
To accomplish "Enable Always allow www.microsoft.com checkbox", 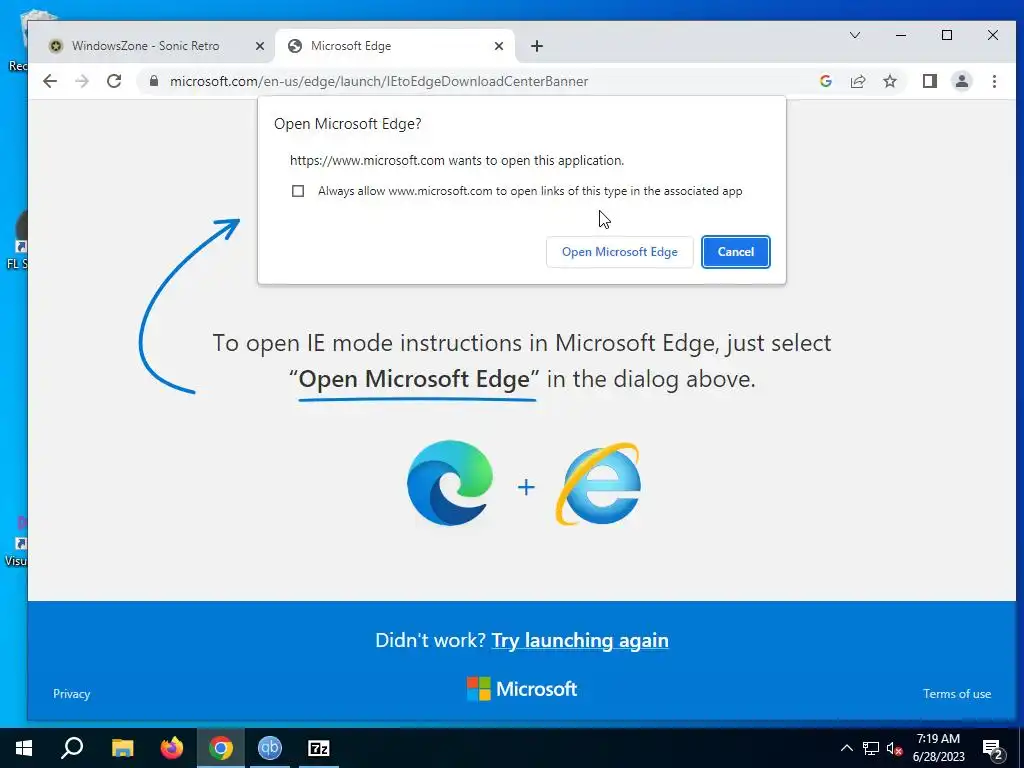I will tap(298, 191).
